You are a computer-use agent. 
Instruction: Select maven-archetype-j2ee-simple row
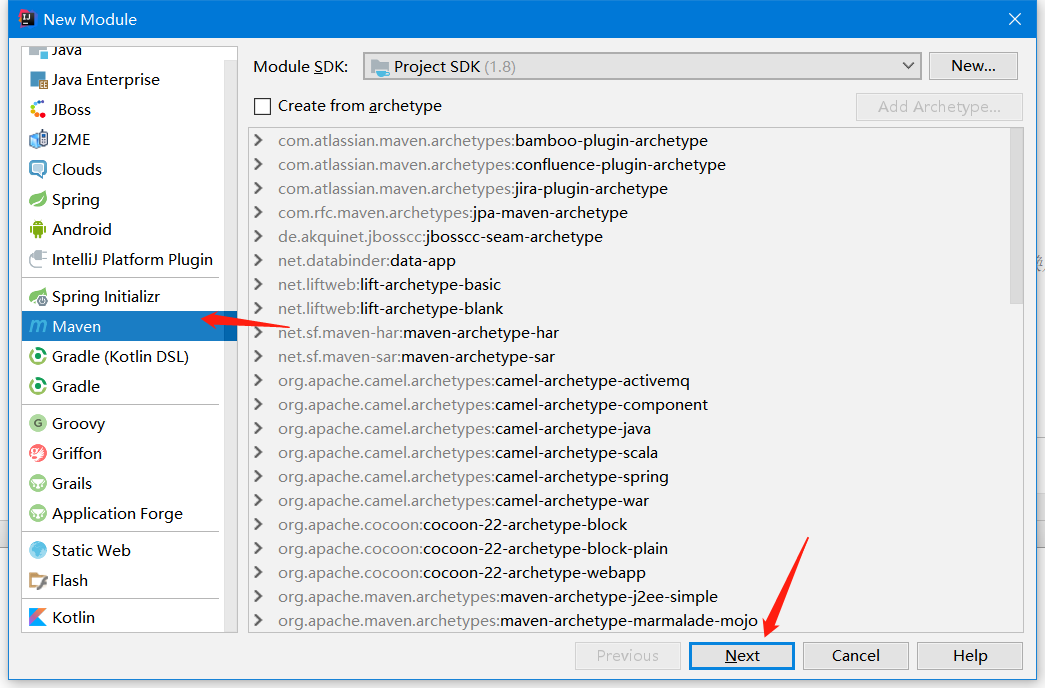click(x=629, y=597)
